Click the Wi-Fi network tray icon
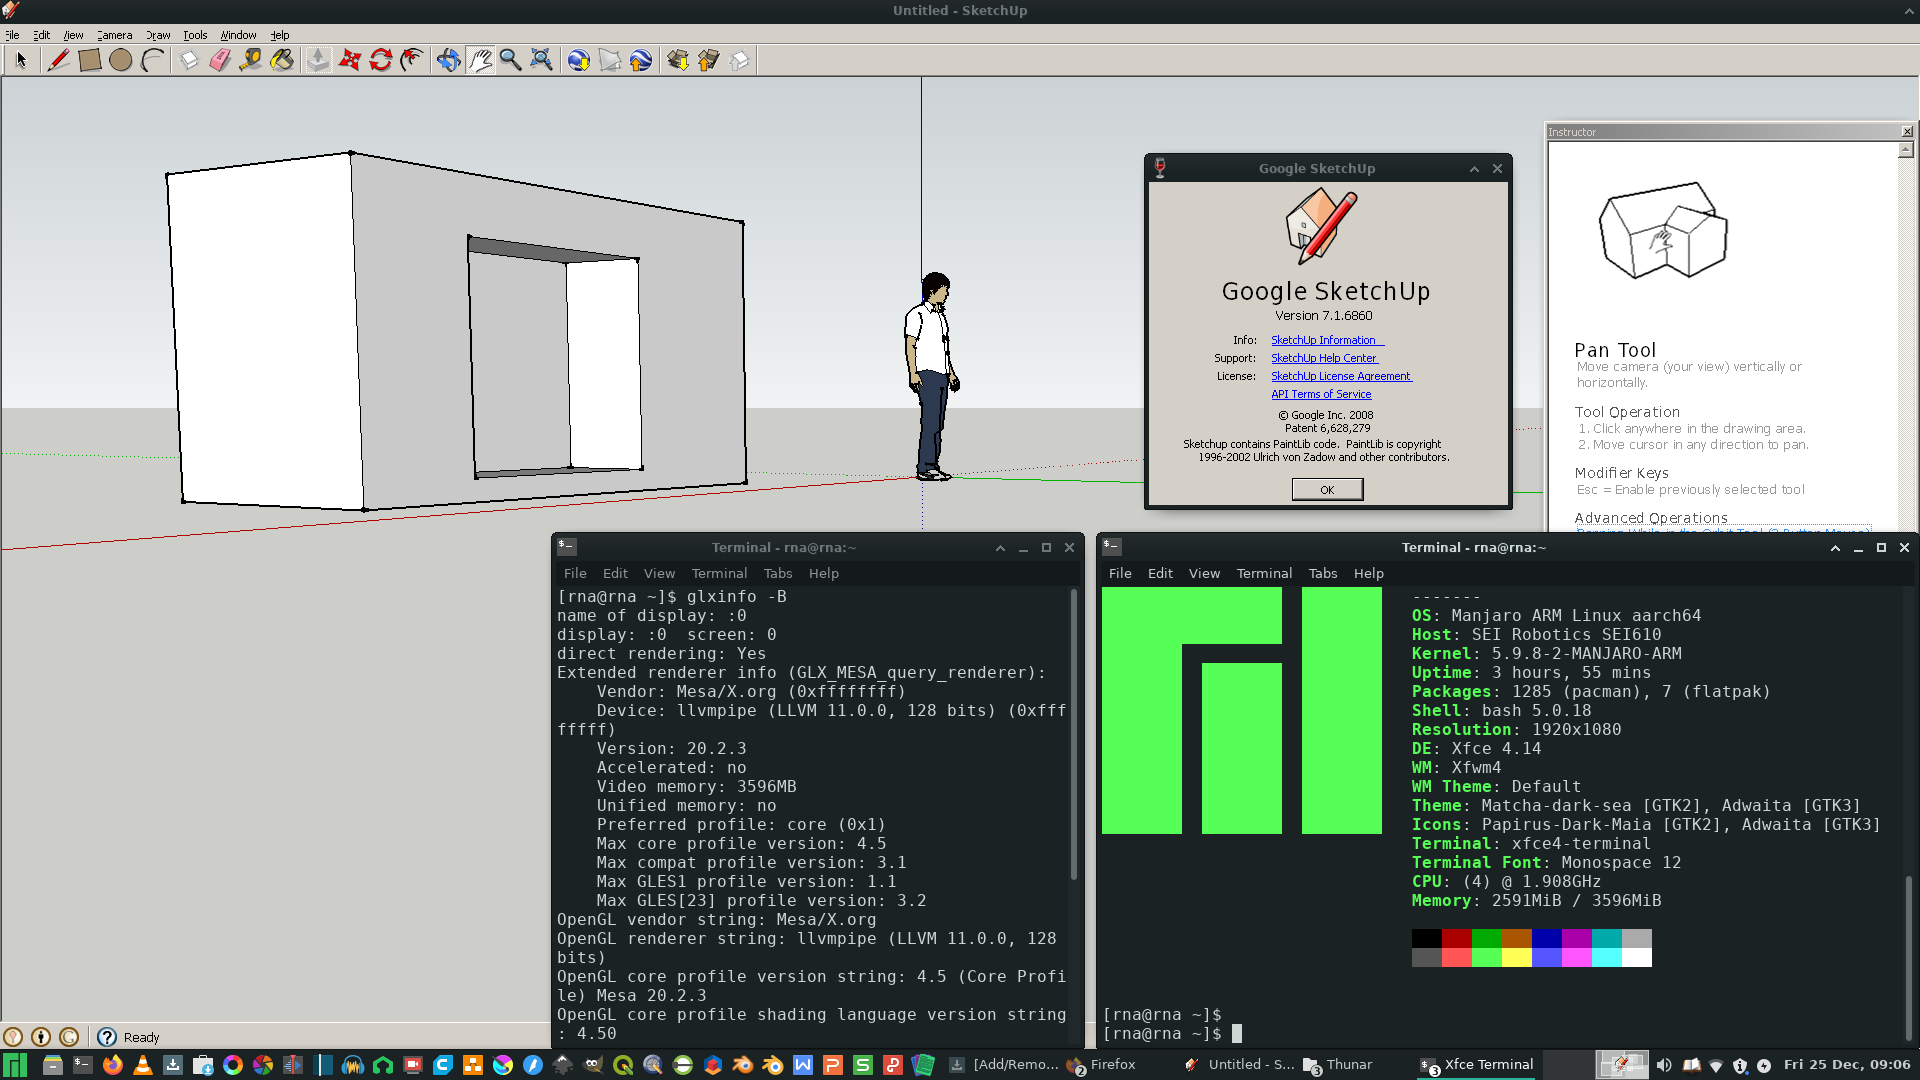Screen dimensions: 1920x1080 (x=1716, y=1065)
